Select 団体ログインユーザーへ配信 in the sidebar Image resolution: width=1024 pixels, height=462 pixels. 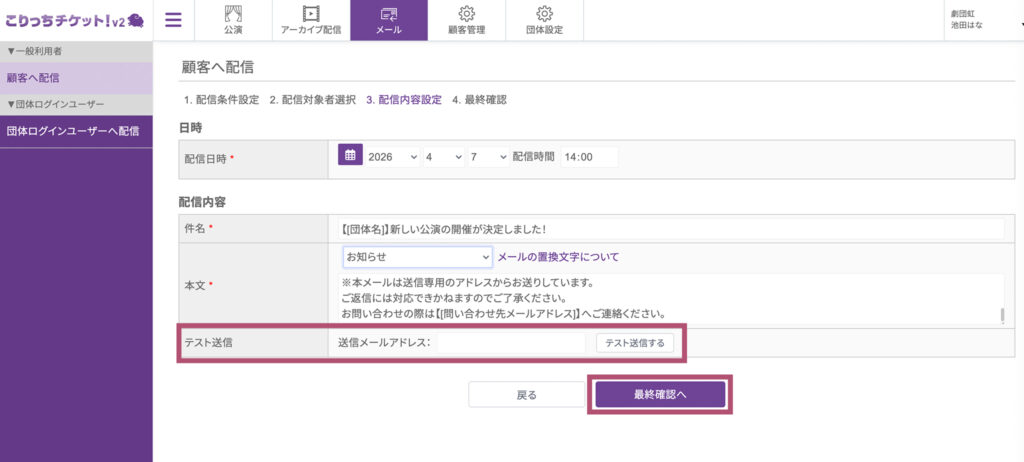(76, 131)
